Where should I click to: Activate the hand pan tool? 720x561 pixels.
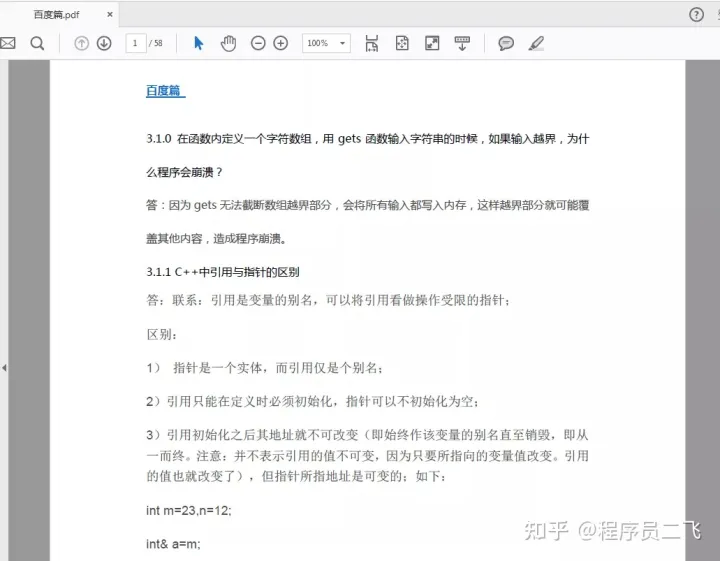[x=228, y=43]
